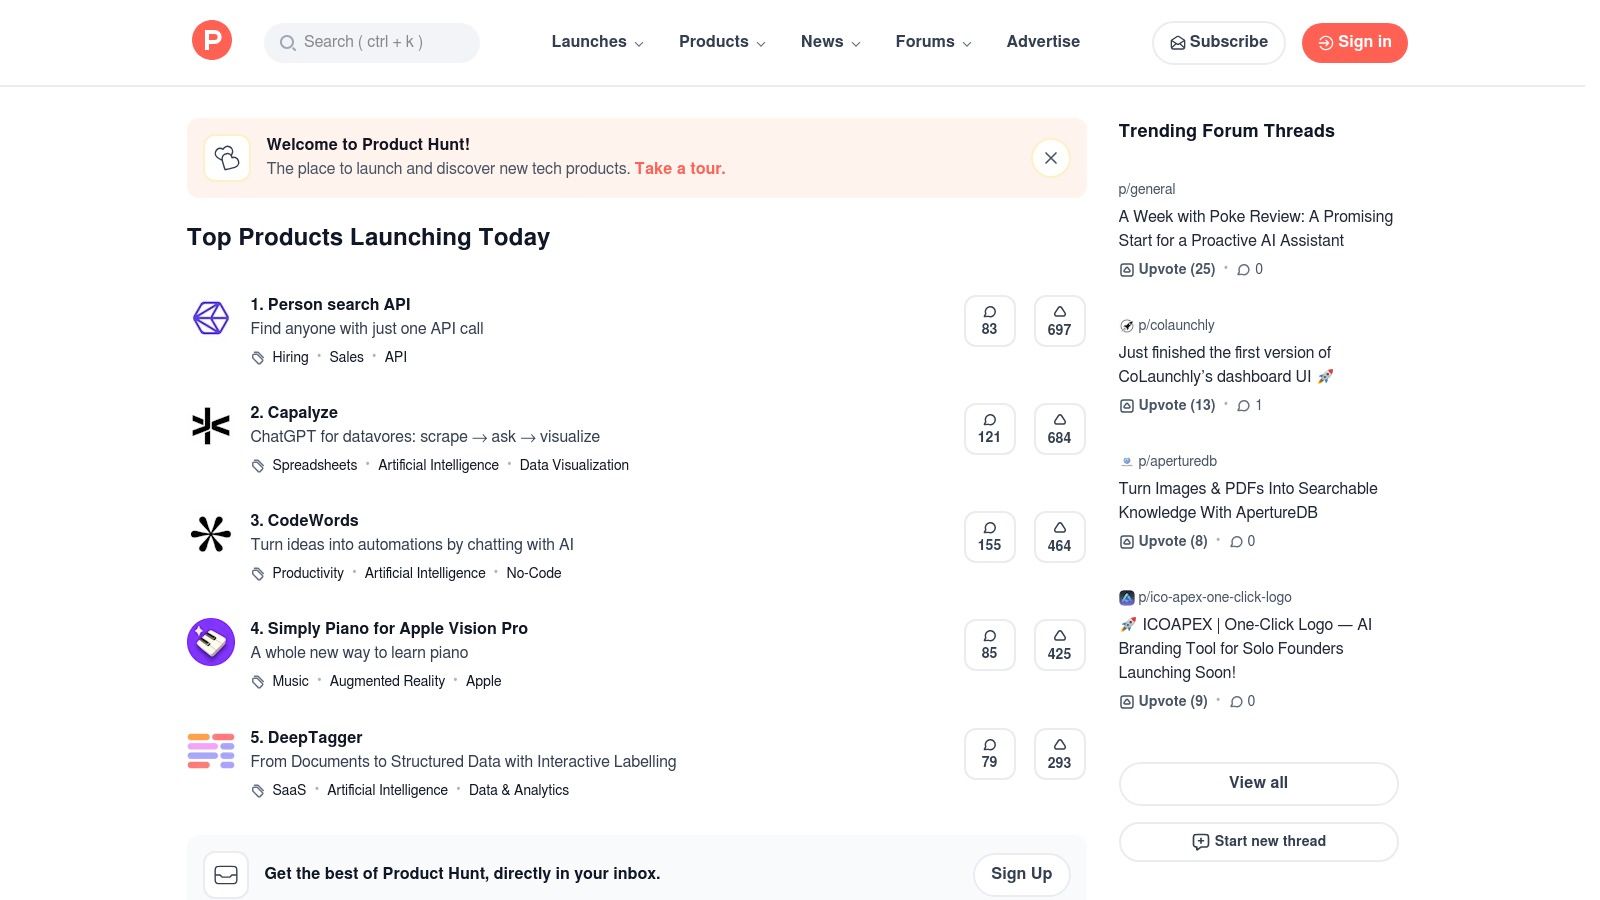Open the Simply Piano purple icon
1600x900 pixels.
(x=211, y=642)
